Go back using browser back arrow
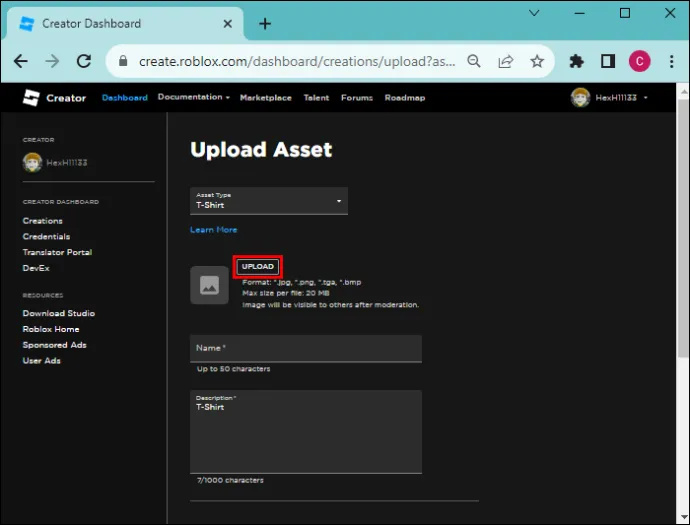Screen dimensions: 690x525 (21, 61)
